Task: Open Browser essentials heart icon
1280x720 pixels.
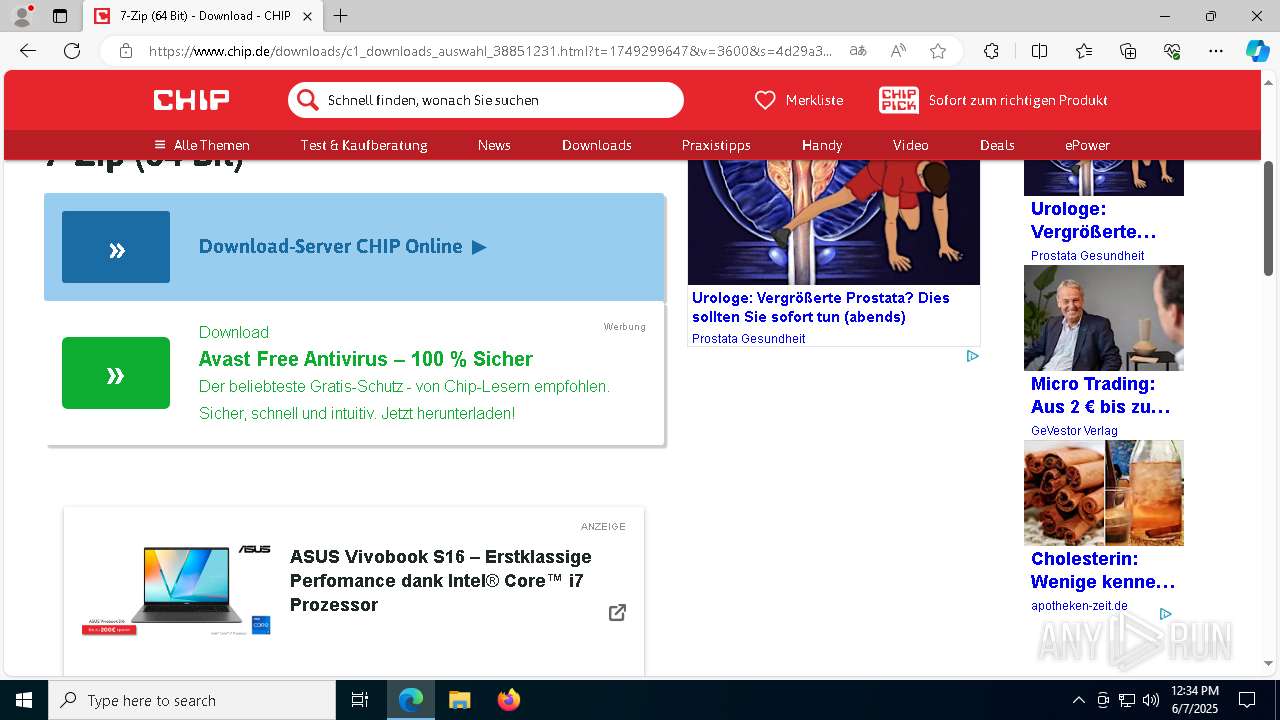Action: [1172, 51]
